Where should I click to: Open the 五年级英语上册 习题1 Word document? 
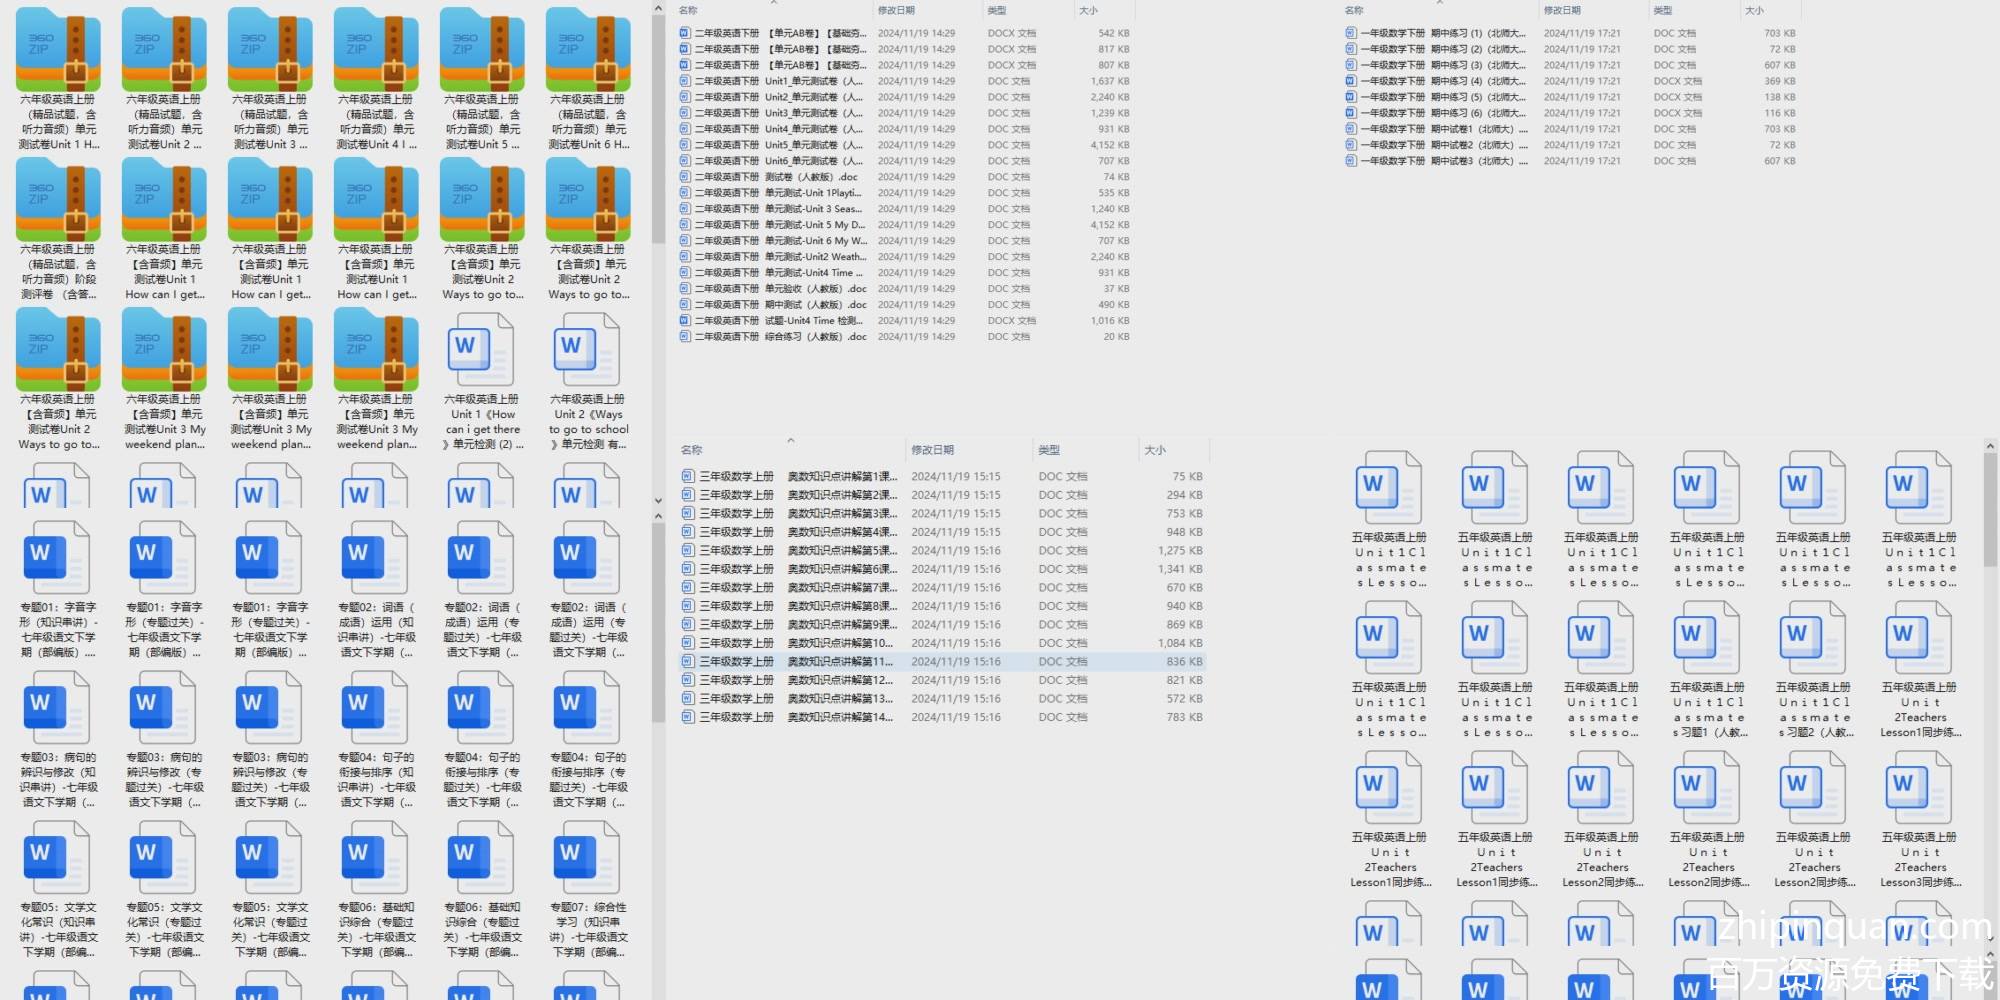[x=1708, y=642]
